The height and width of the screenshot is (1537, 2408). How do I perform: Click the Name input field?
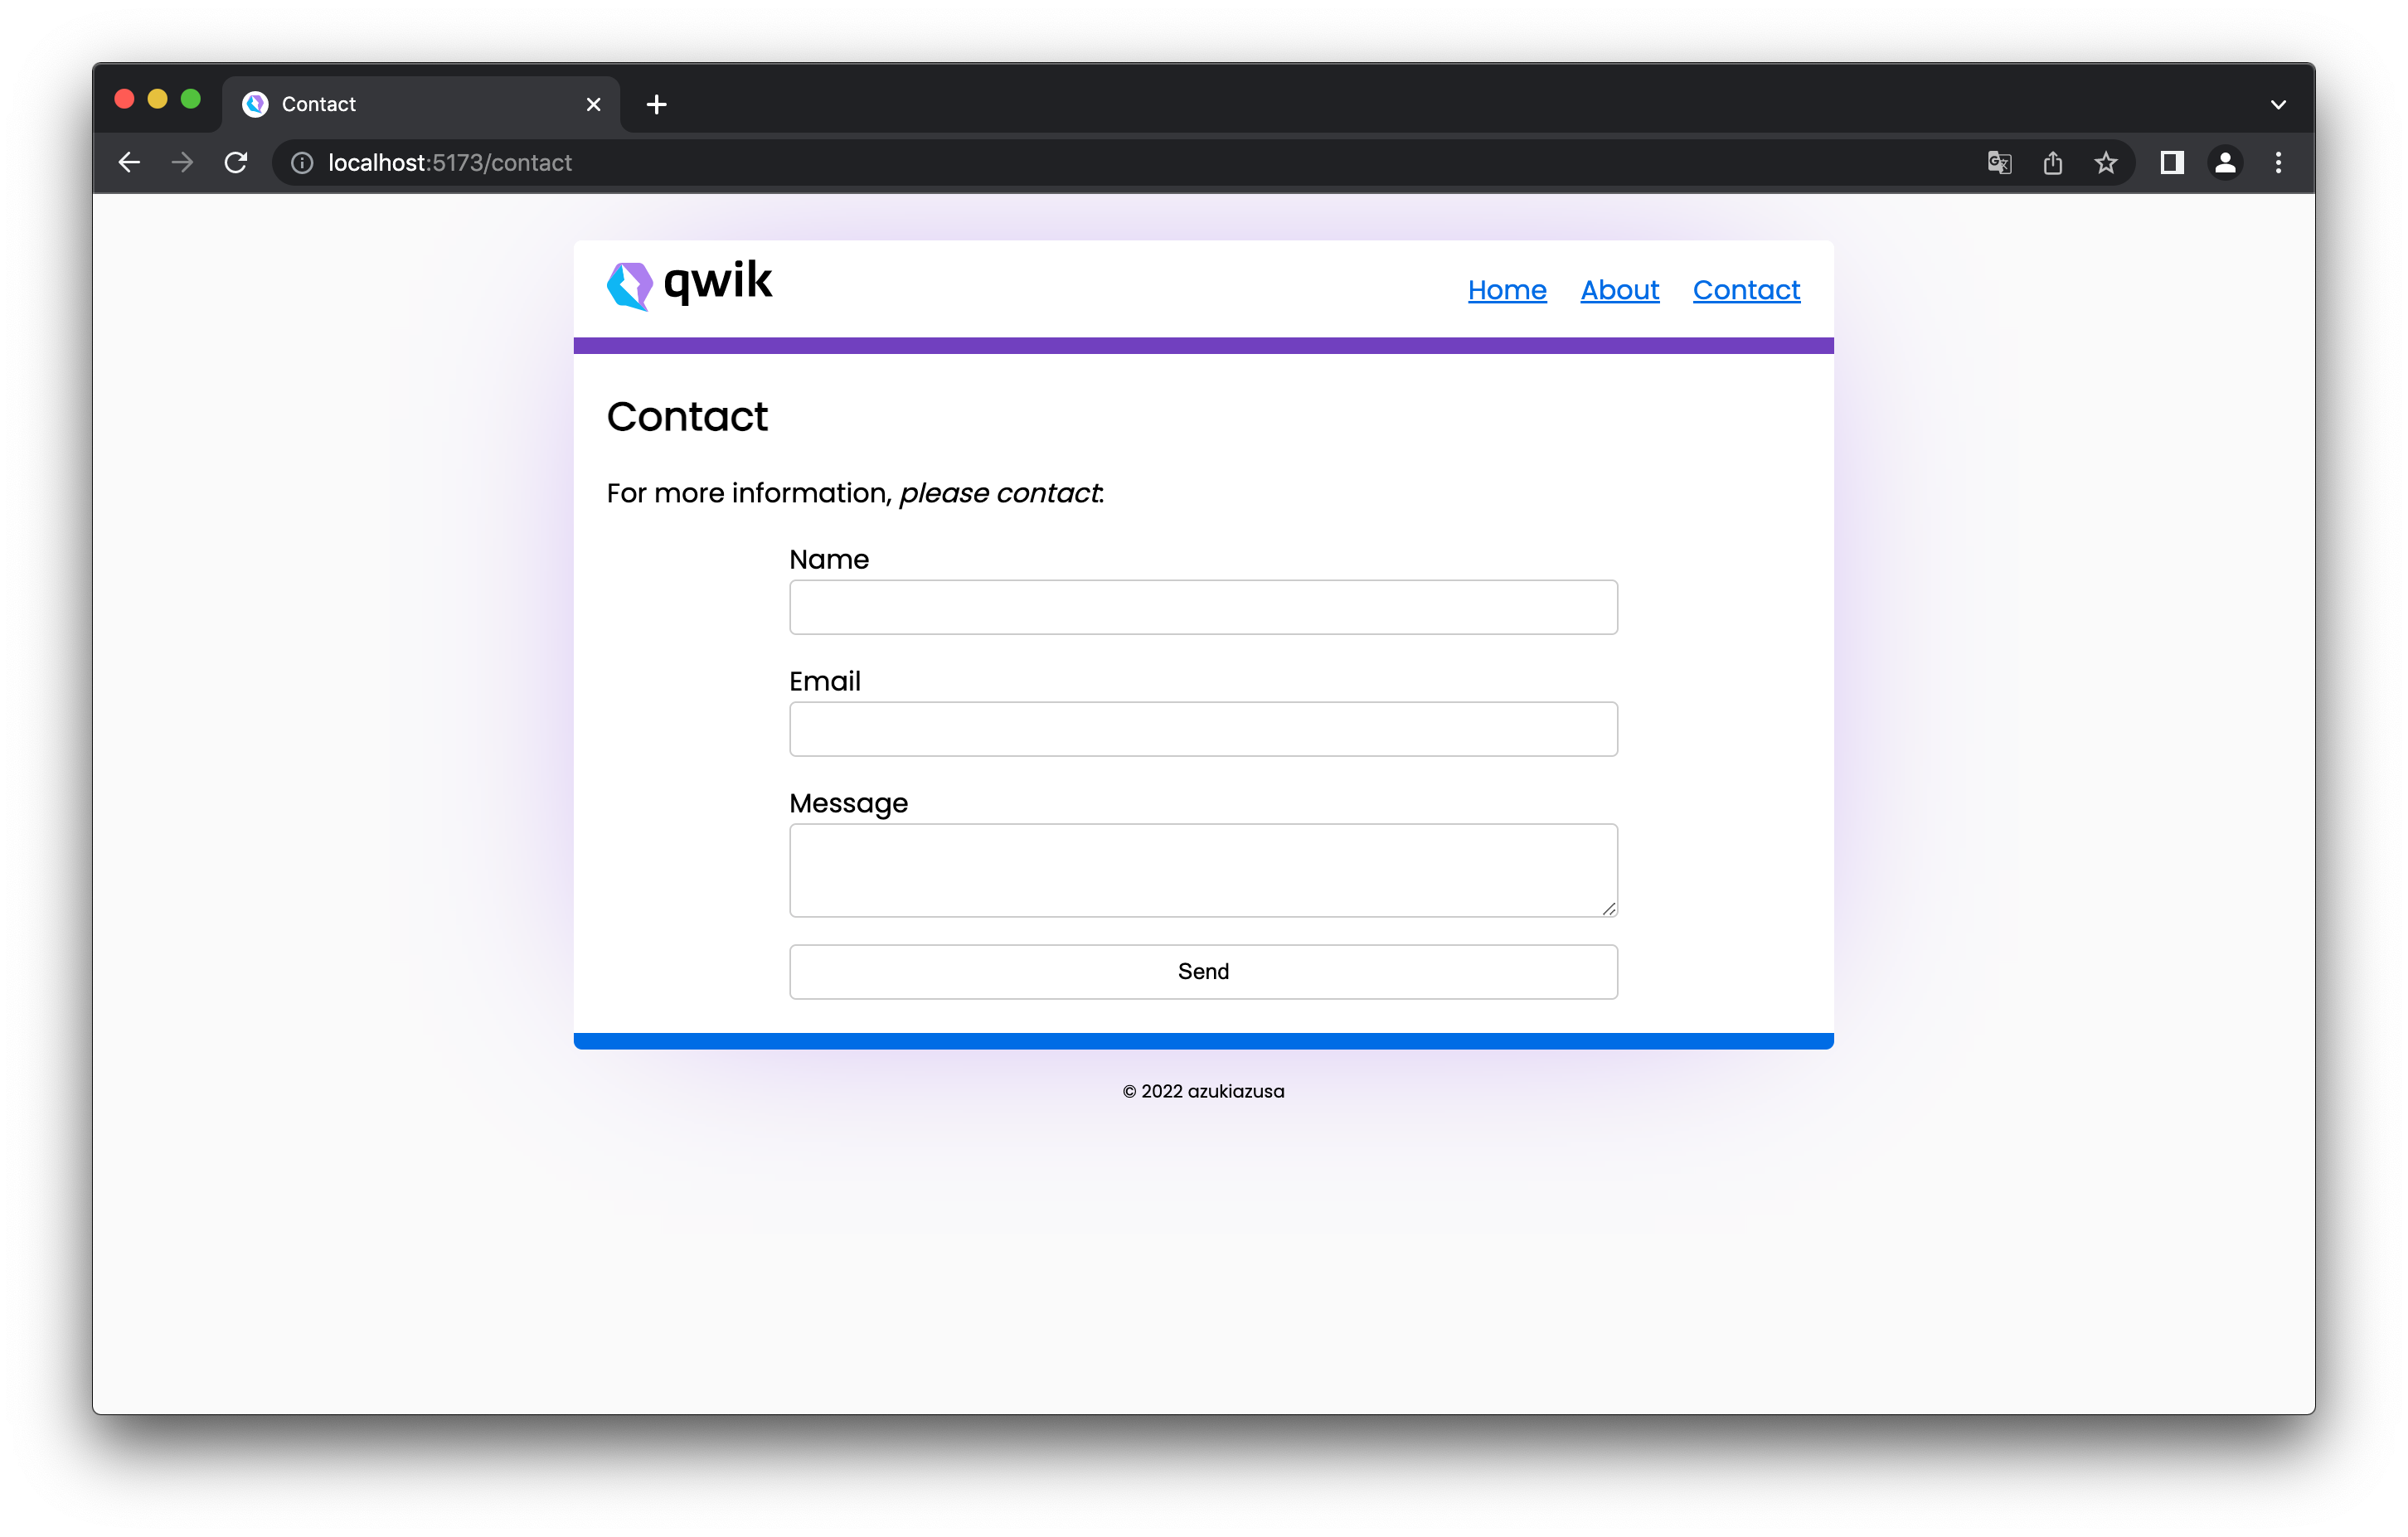point(1204,607)
